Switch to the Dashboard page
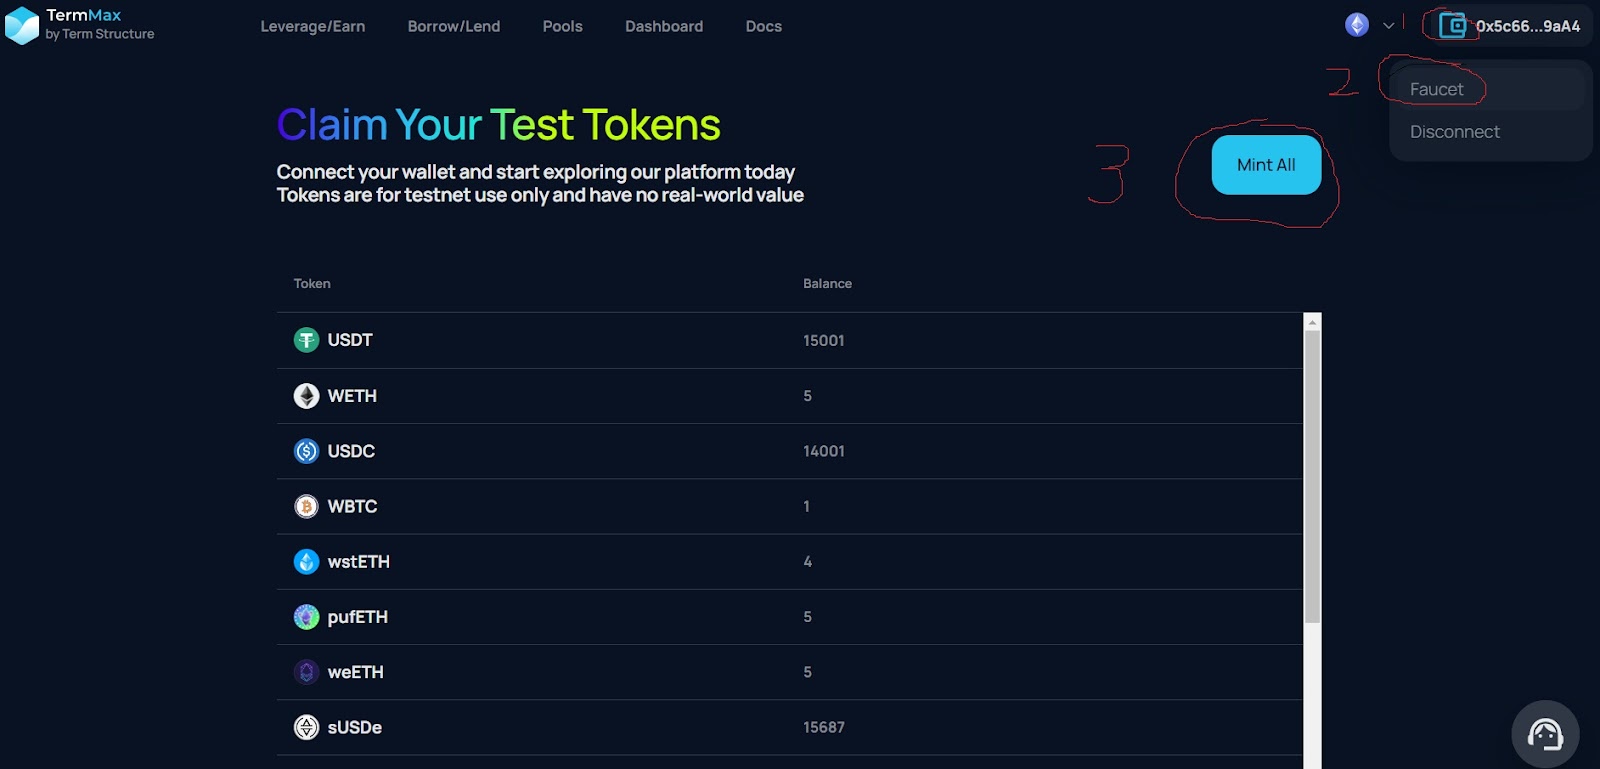 coord(664,26)
